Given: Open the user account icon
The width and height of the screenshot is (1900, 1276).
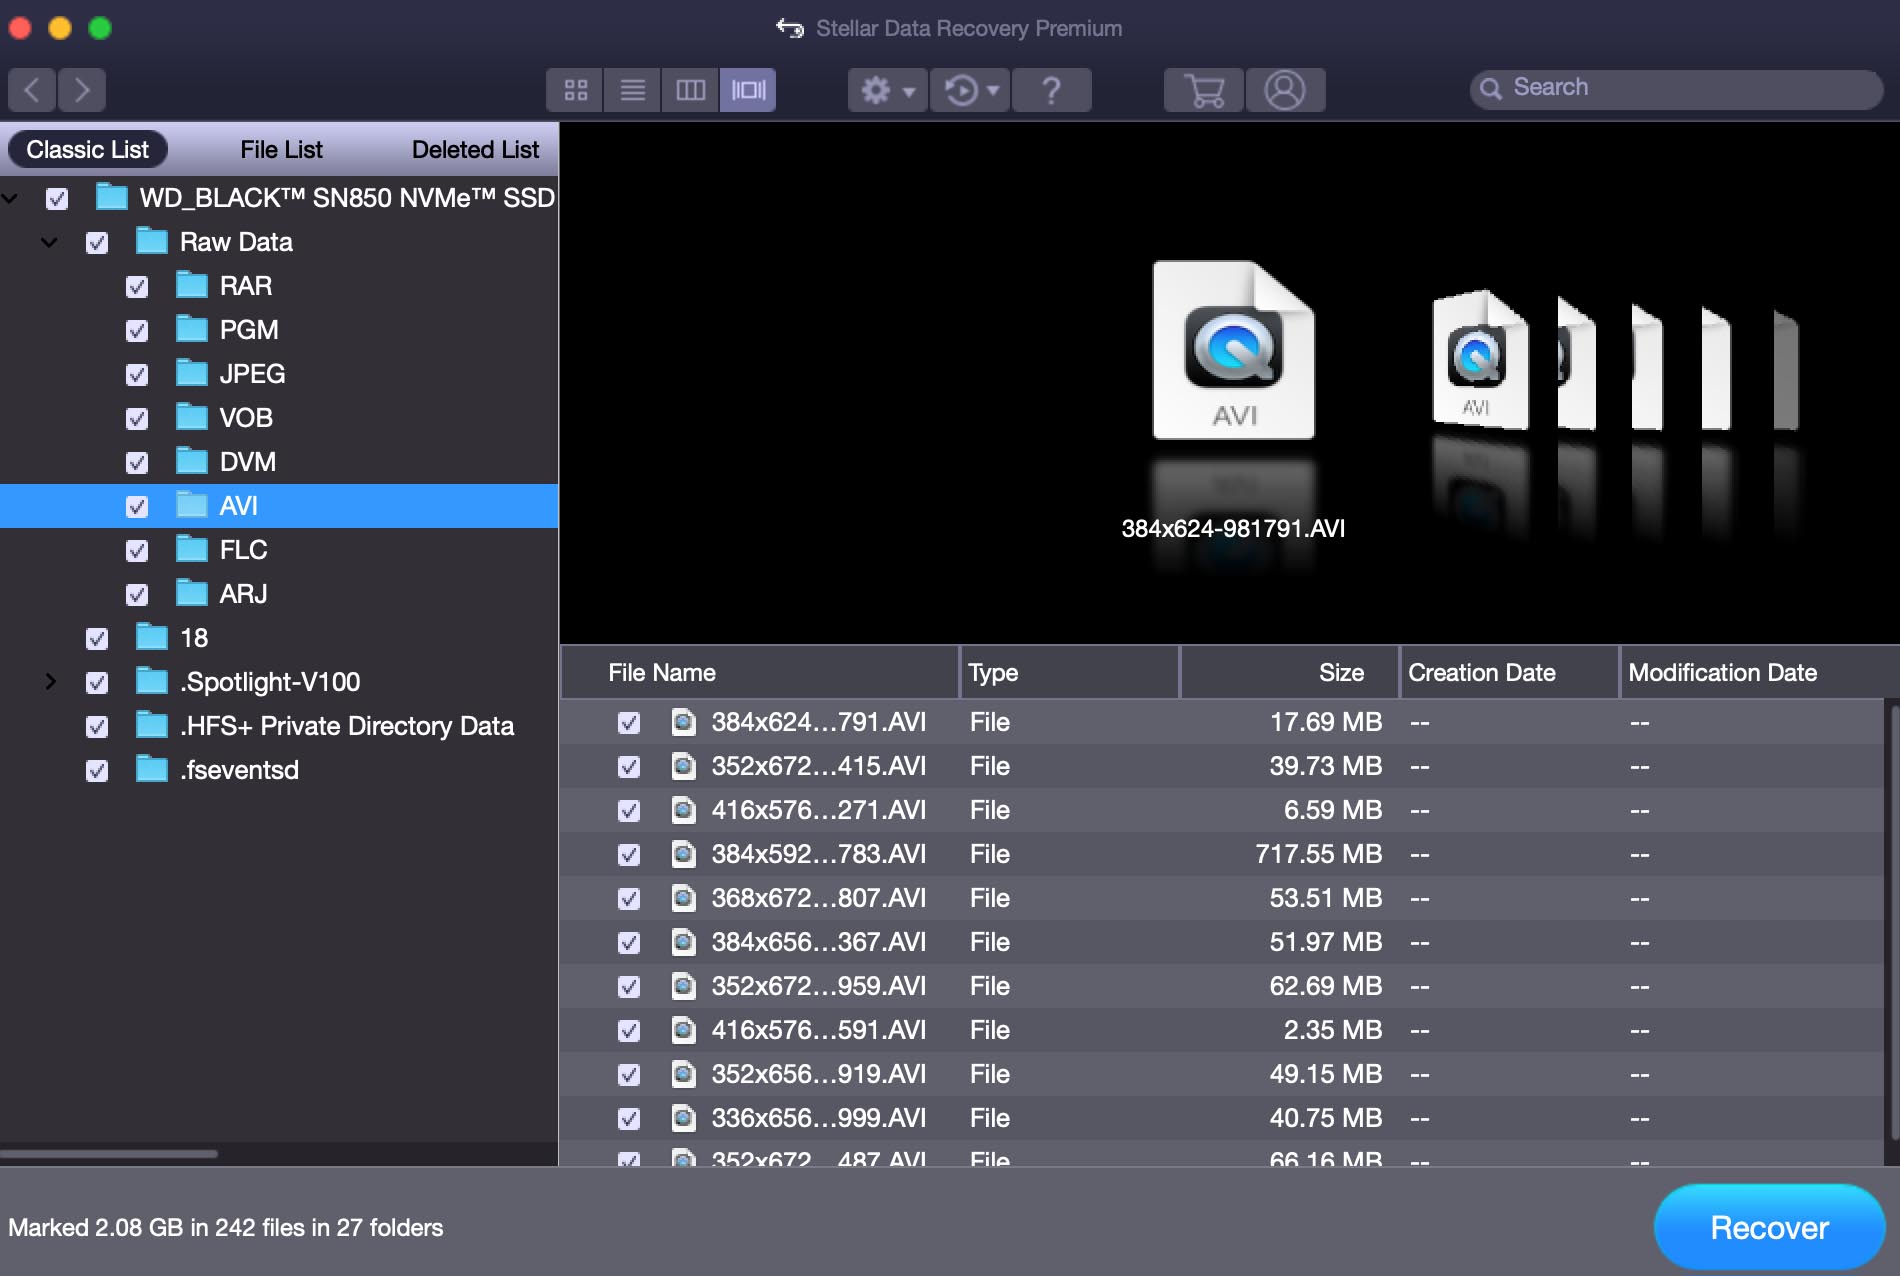Looking at the screenshot, I should (1284, 90).
